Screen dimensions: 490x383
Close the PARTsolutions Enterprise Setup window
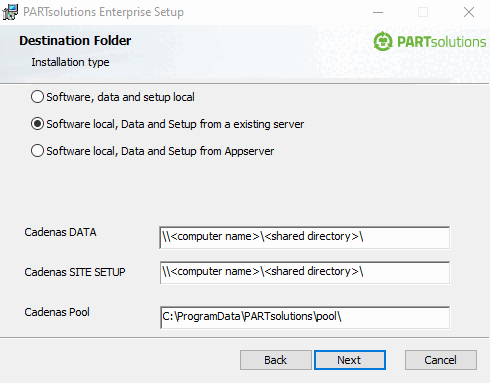469,12
